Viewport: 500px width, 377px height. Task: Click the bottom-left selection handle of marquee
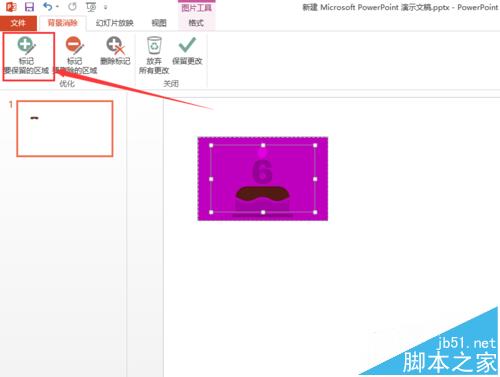(211, 212)
